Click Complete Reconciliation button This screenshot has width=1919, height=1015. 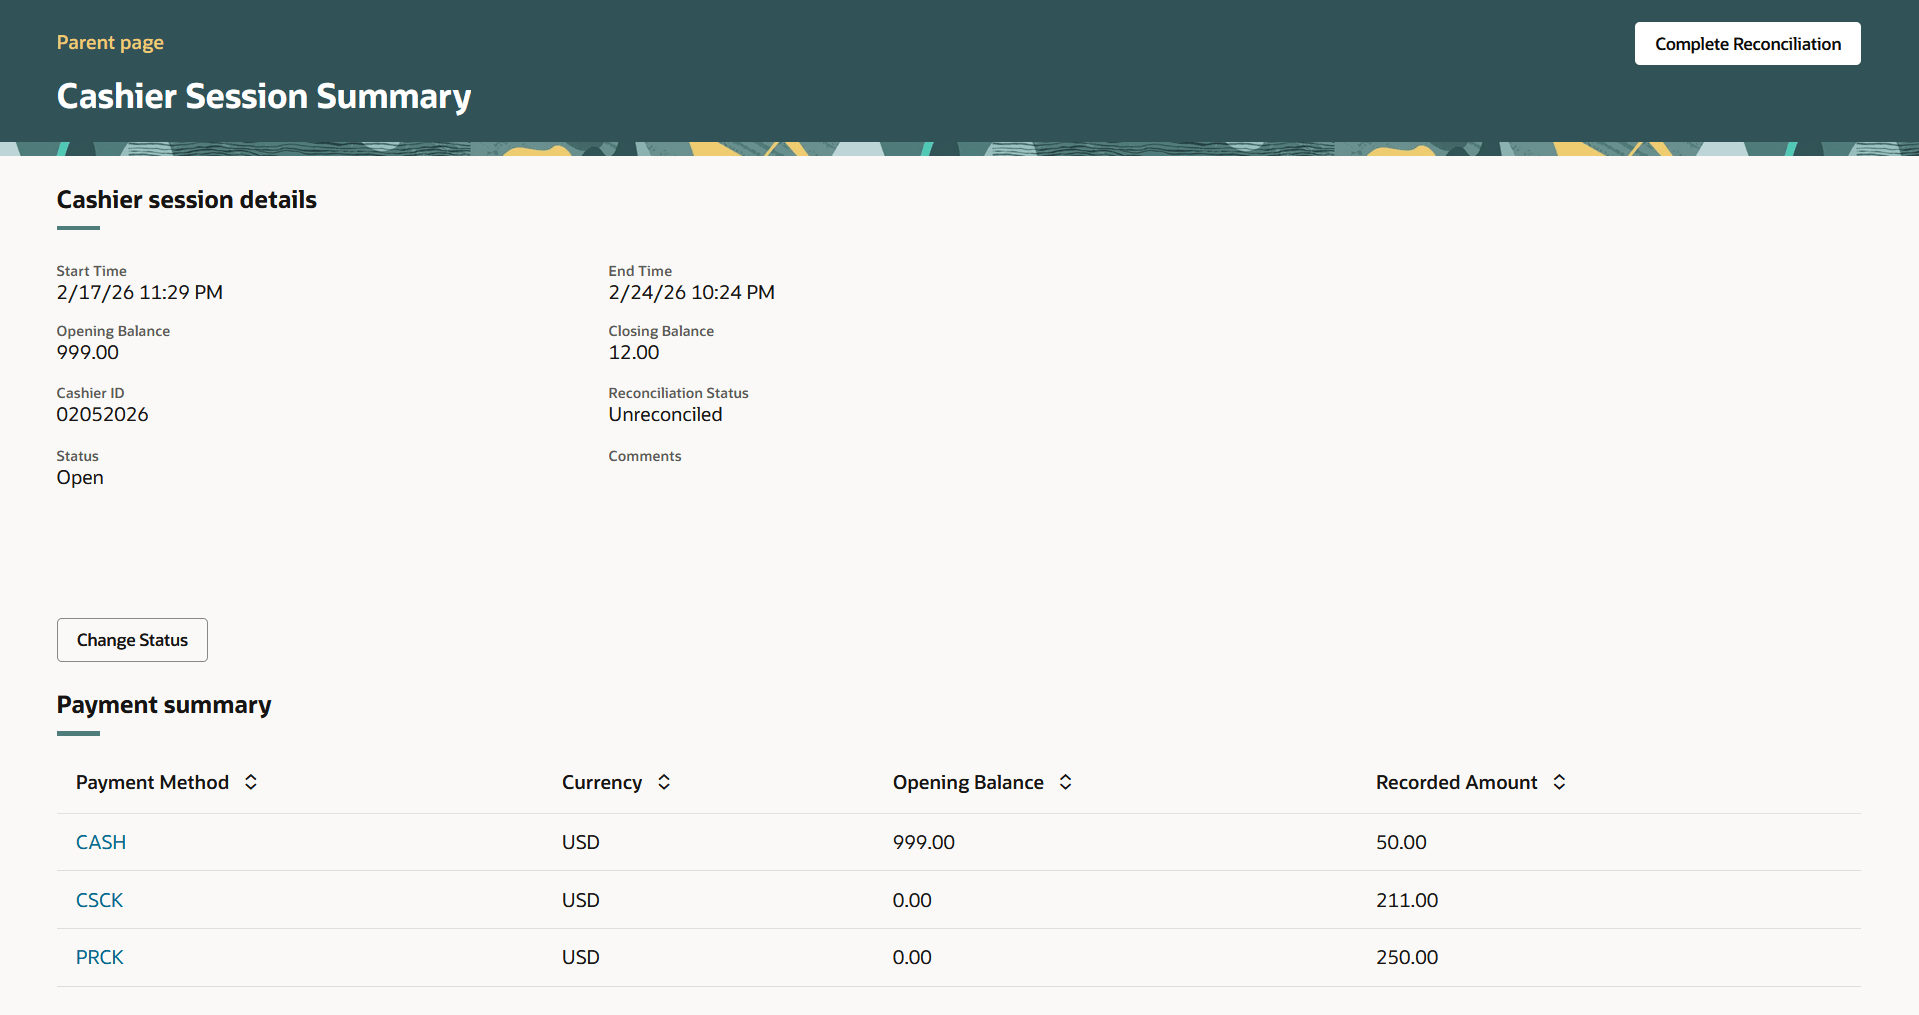[1747, 44]
